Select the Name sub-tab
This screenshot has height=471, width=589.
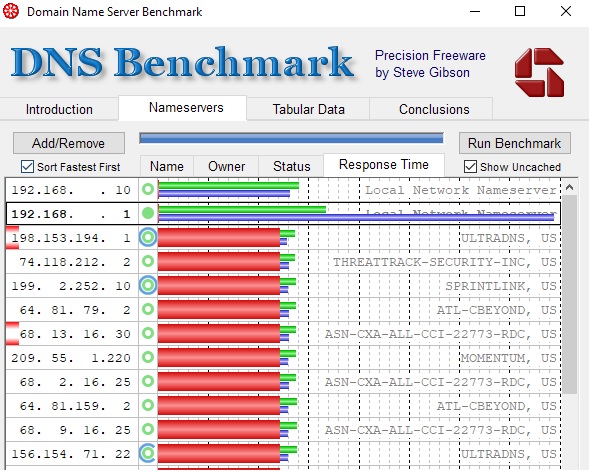pyautogui.click(x=167, y=166)
